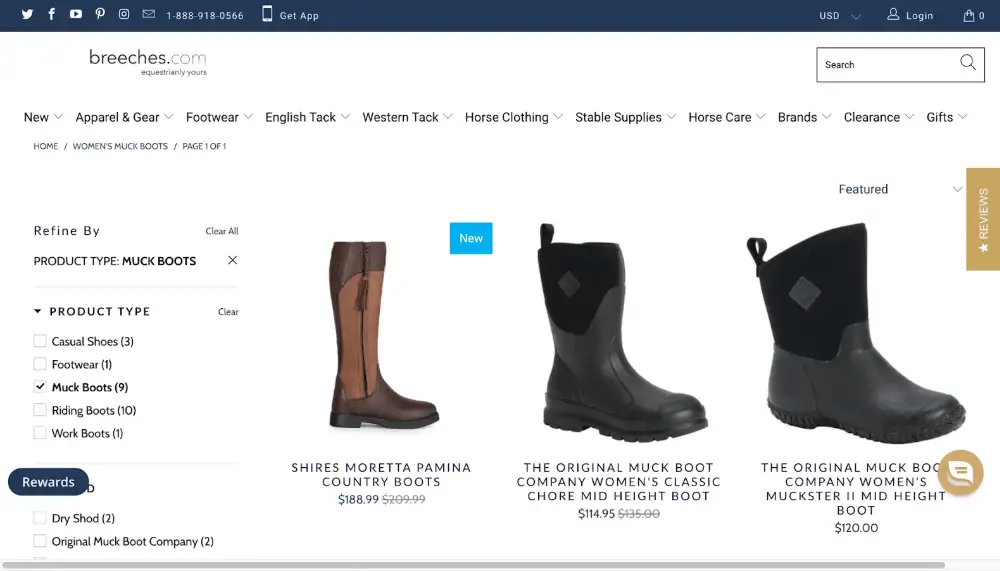Go to the HOME breadcrumb
The image size is (1000, 571).
click(x=46, y=146)
